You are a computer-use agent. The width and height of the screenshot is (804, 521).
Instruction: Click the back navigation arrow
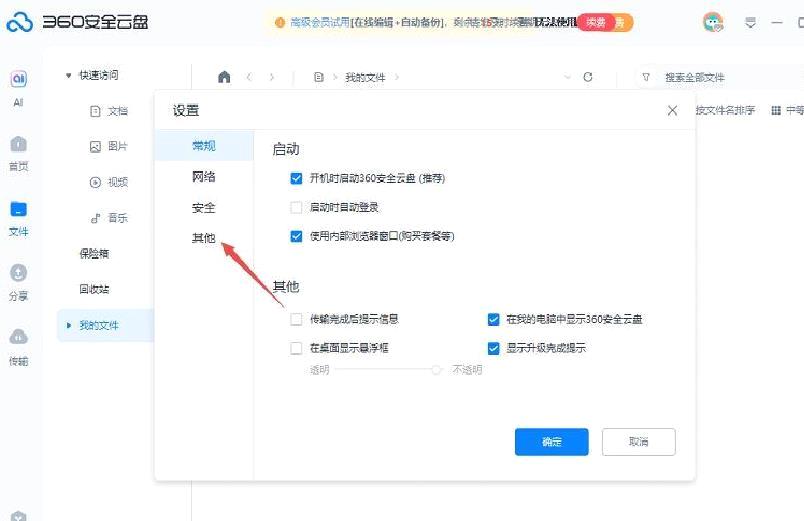249,77
